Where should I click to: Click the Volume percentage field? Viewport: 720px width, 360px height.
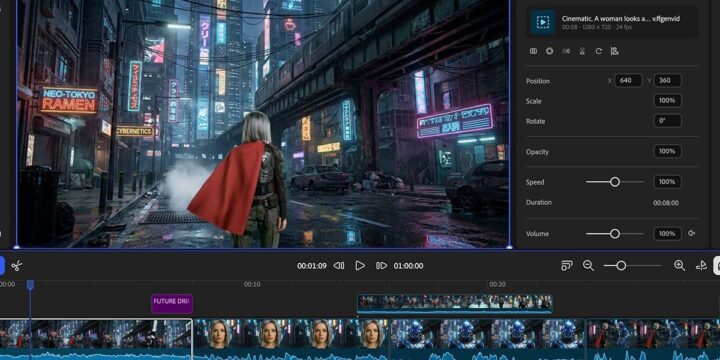coord(667,233)
